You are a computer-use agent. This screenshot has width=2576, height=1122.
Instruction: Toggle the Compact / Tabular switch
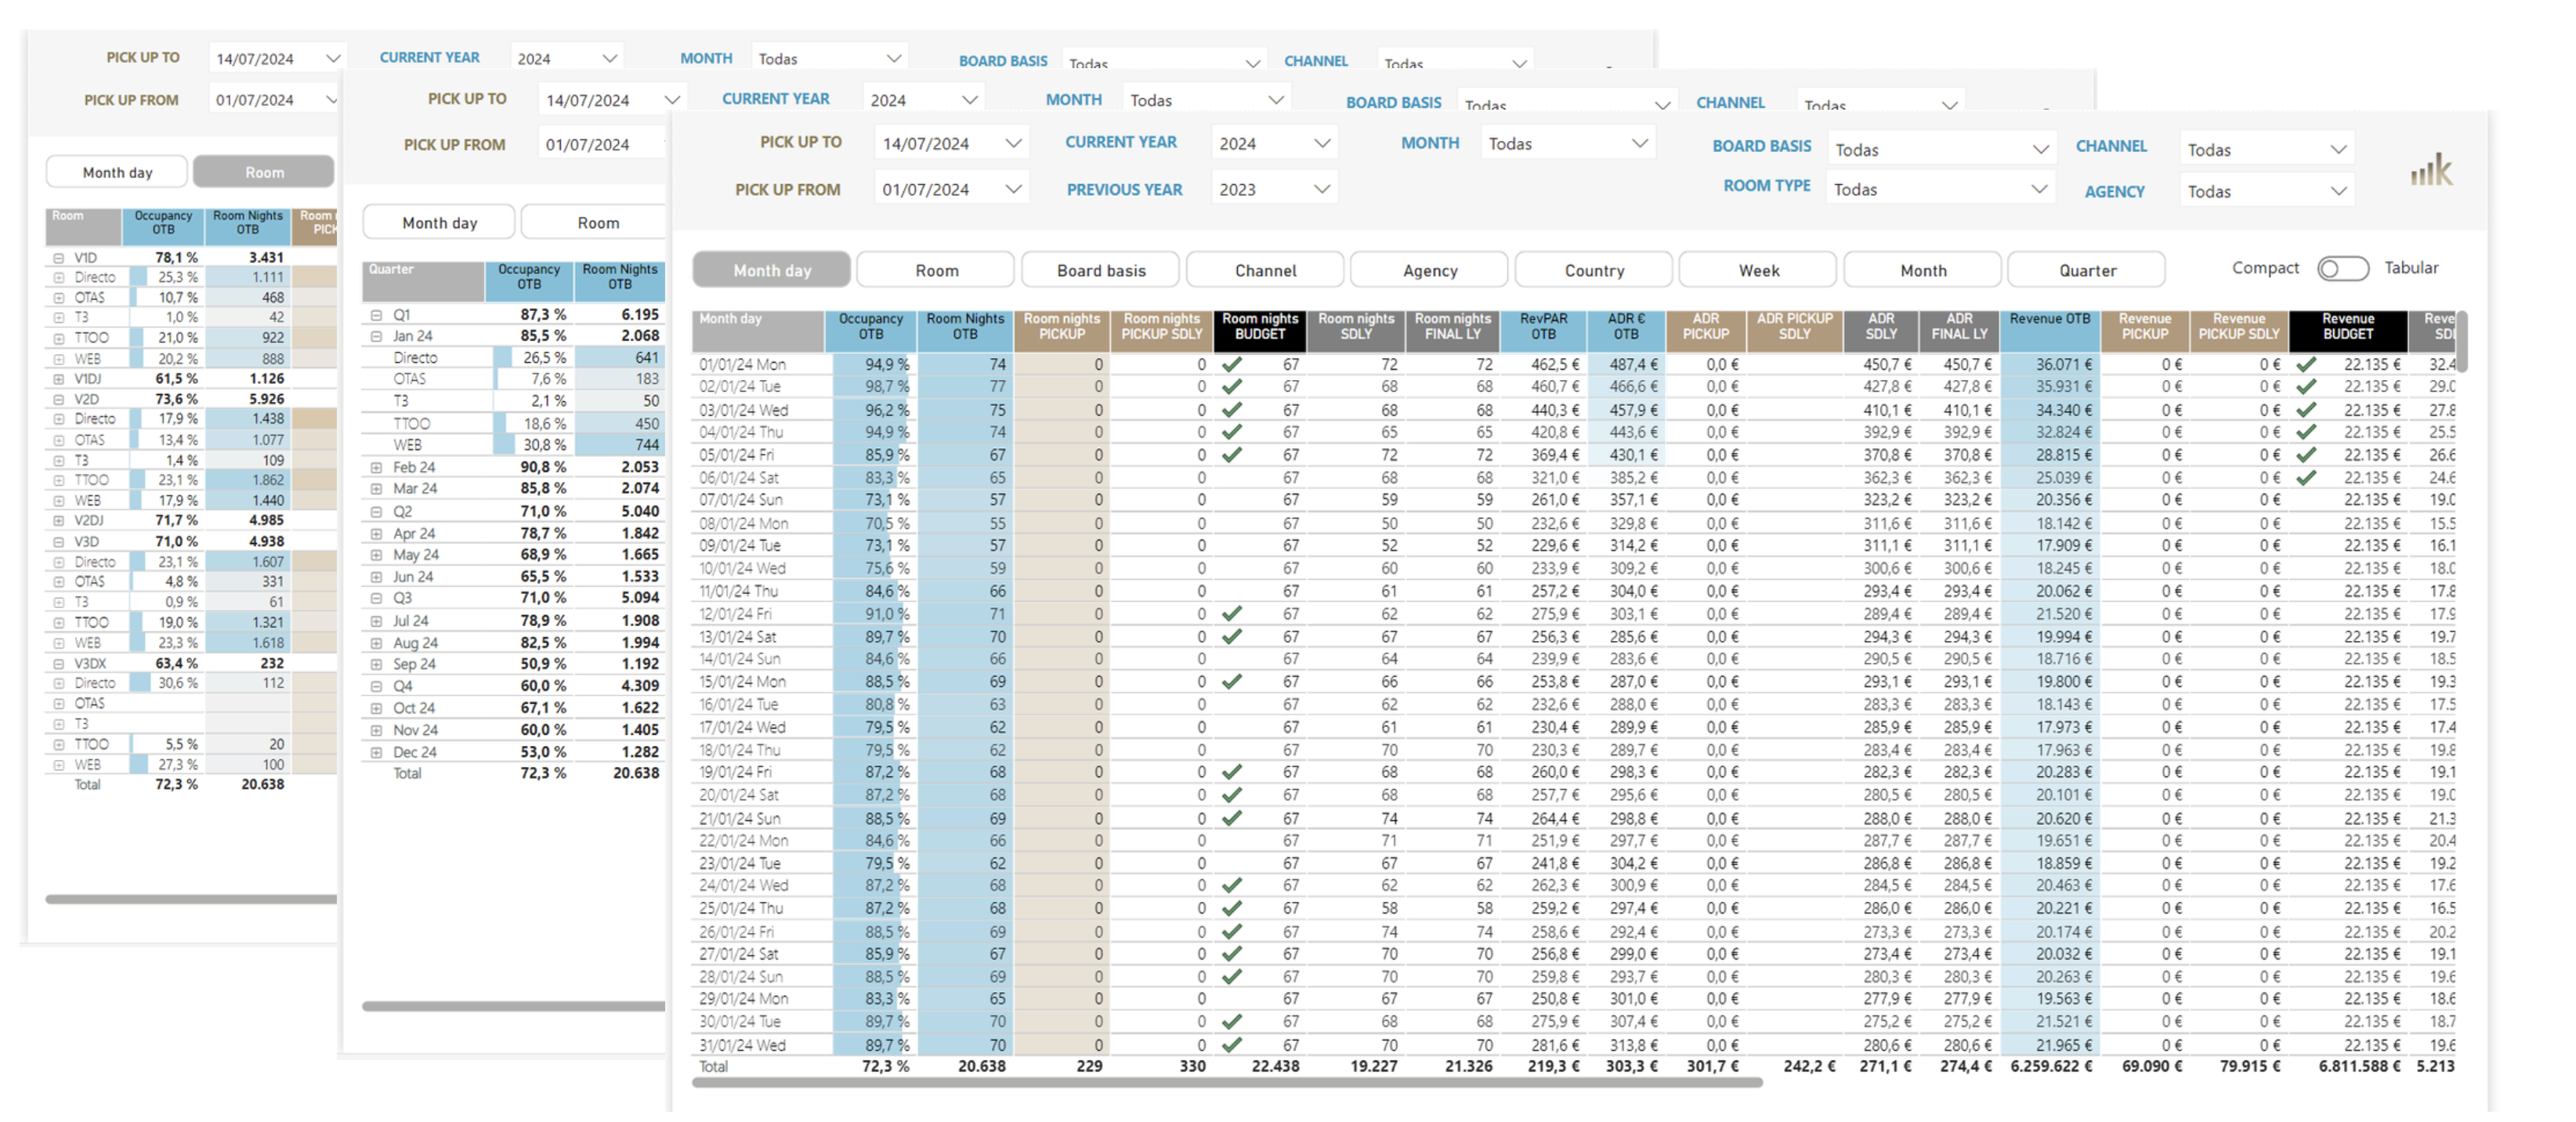coord(2343,268)
